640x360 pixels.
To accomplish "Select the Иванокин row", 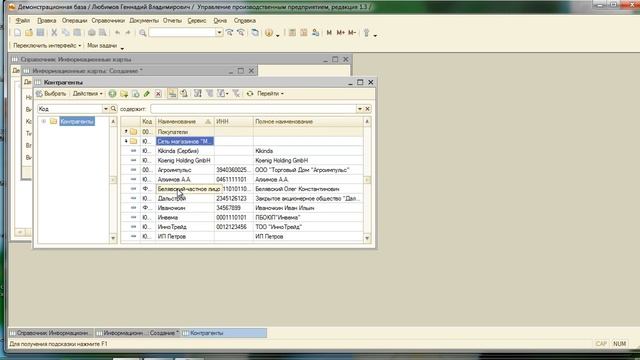I will point(242,208).
